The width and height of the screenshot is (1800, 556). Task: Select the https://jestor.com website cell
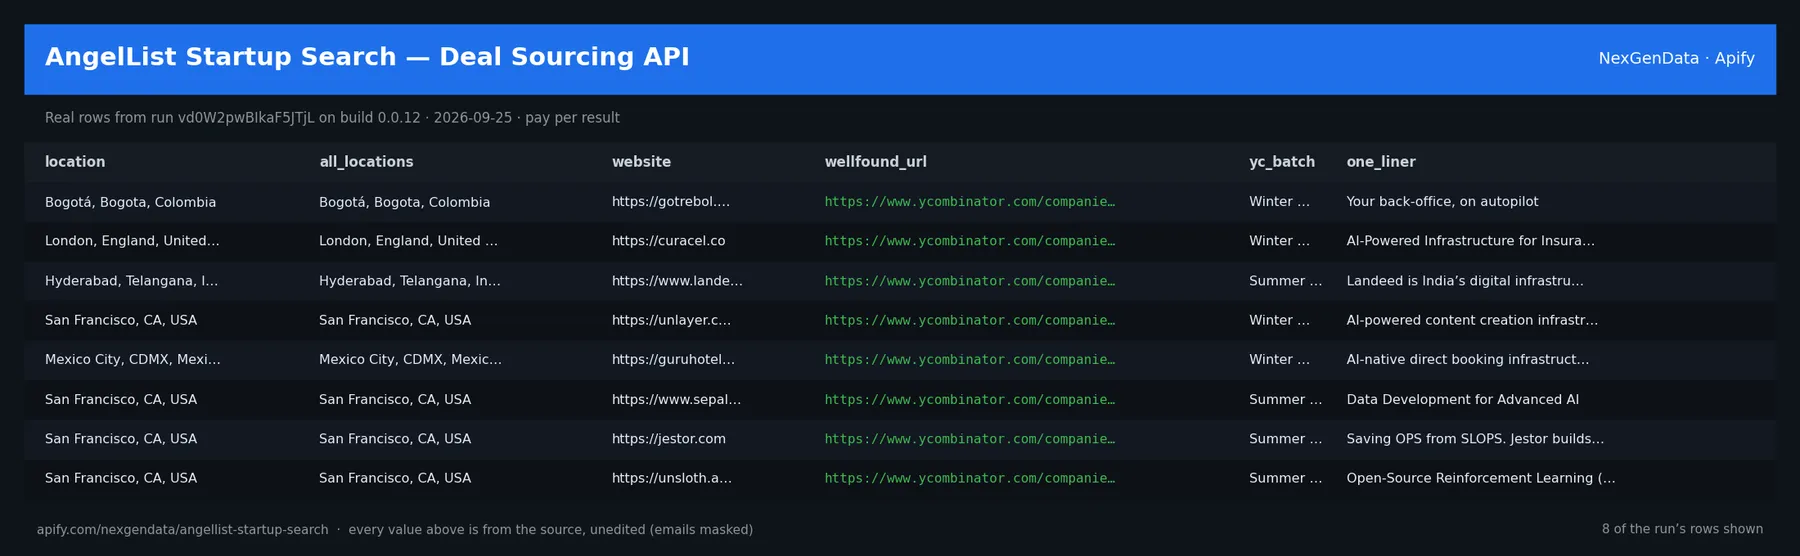pyautogui.click(x=669, y=439)
